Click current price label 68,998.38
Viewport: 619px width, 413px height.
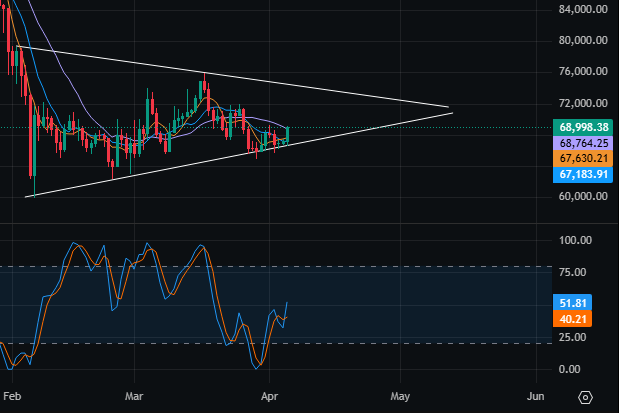583,127
